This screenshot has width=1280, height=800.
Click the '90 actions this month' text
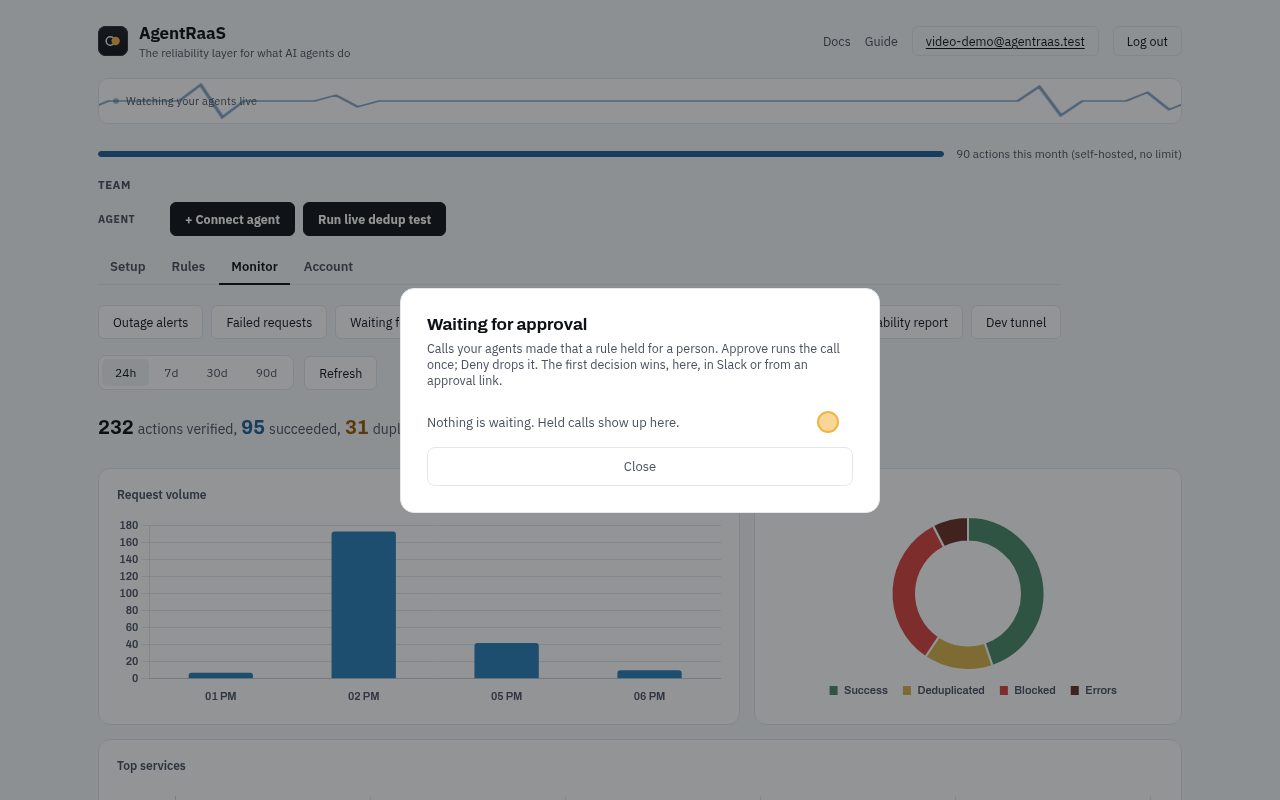tap(1069, 154)
